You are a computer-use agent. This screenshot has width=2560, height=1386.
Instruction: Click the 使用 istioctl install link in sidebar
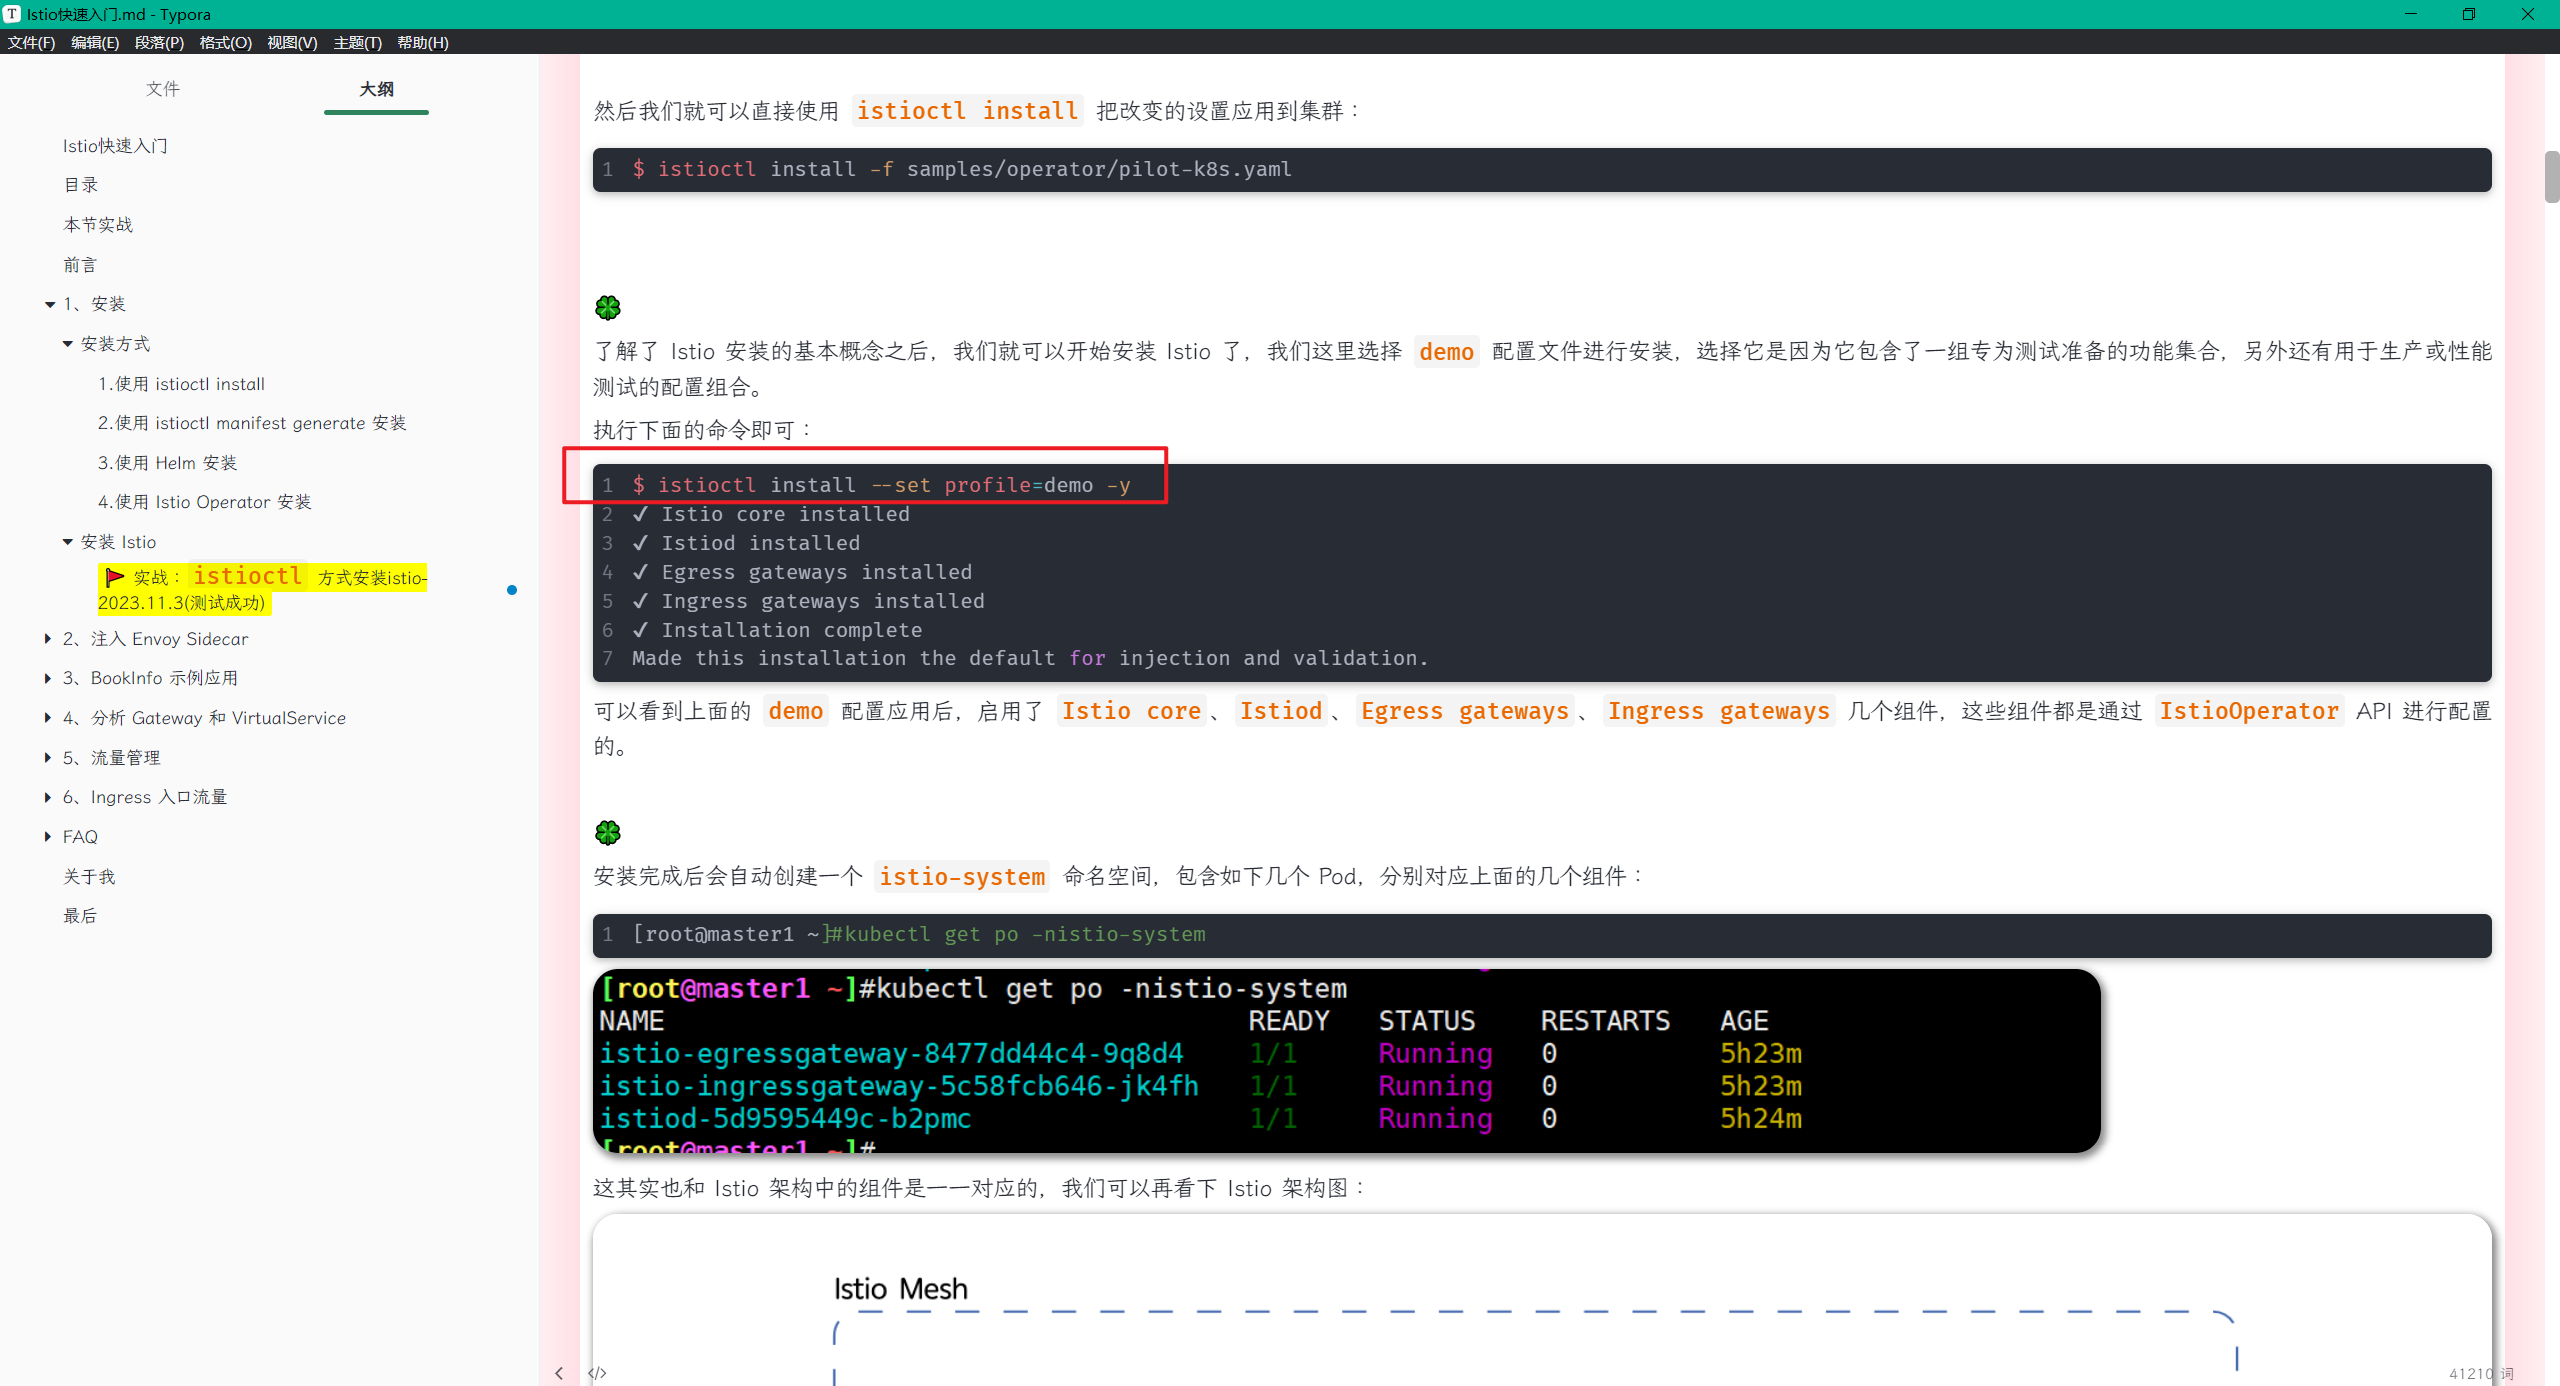pyautogui.click(x=184, y=382)
